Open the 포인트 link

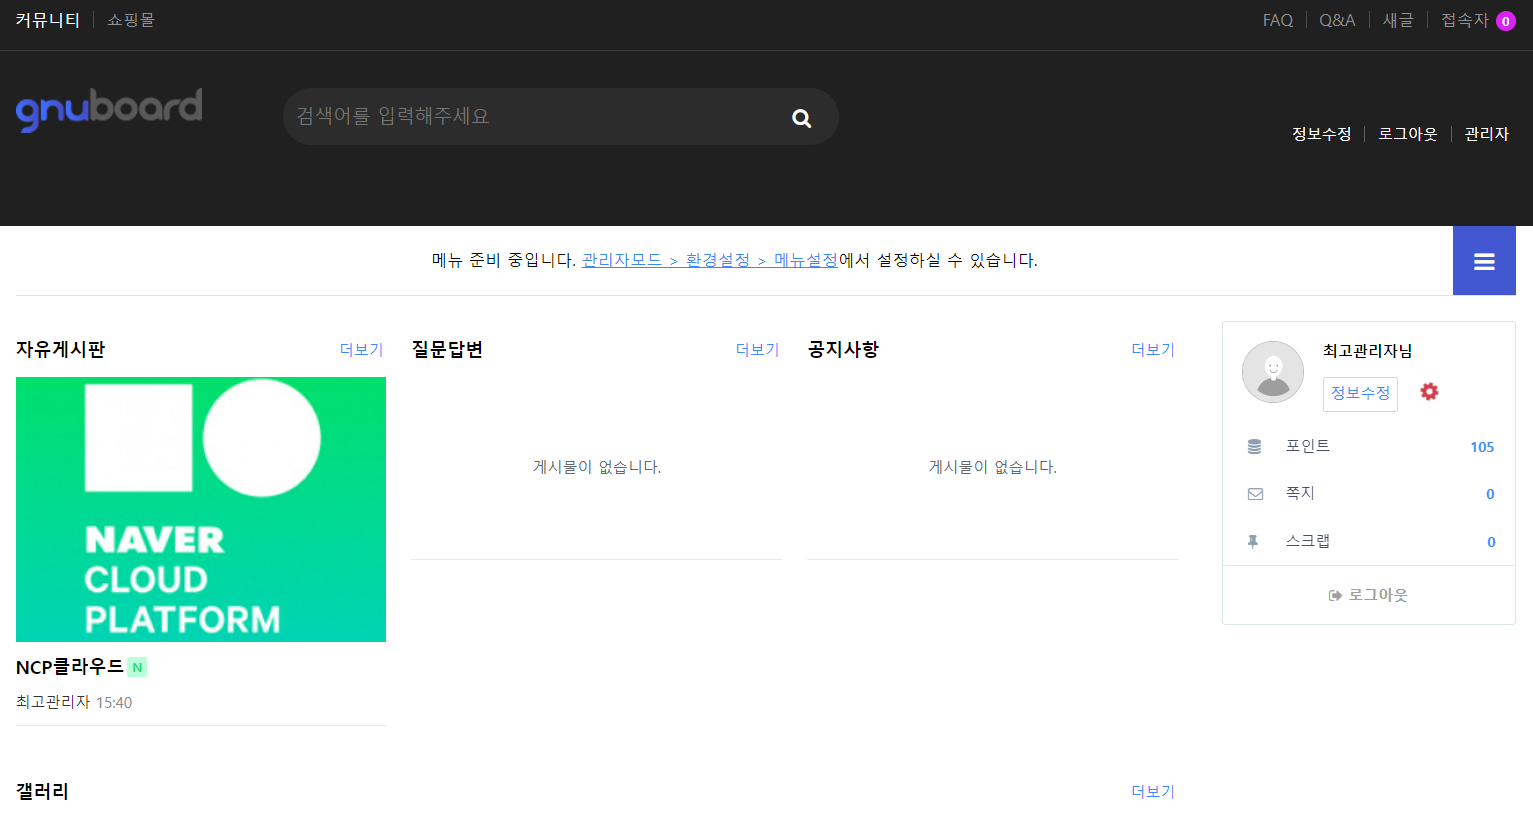[1308, 446]
